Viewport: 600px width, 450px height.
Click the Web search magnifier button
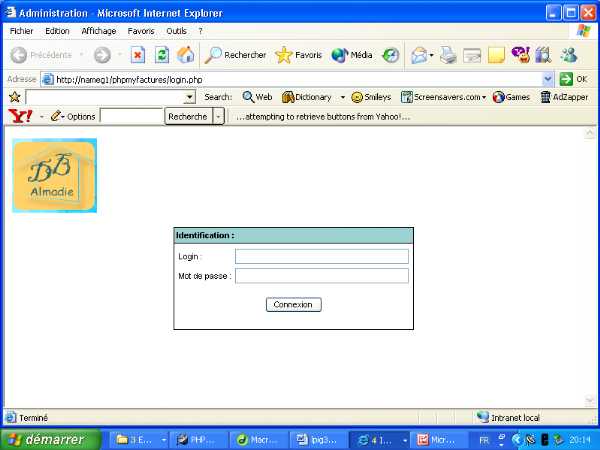tap(257, 97)
